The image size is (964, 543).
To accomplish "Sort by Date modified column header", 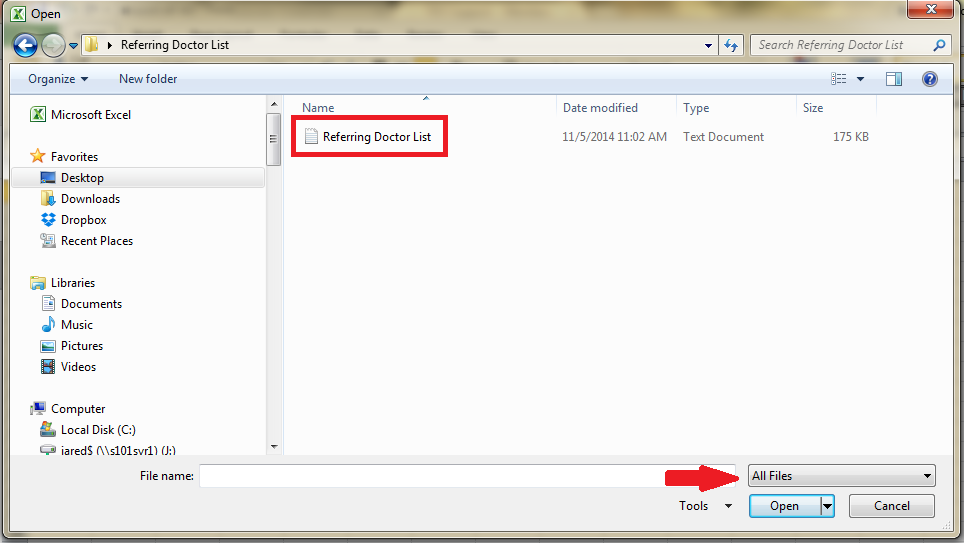I will 600,108.
